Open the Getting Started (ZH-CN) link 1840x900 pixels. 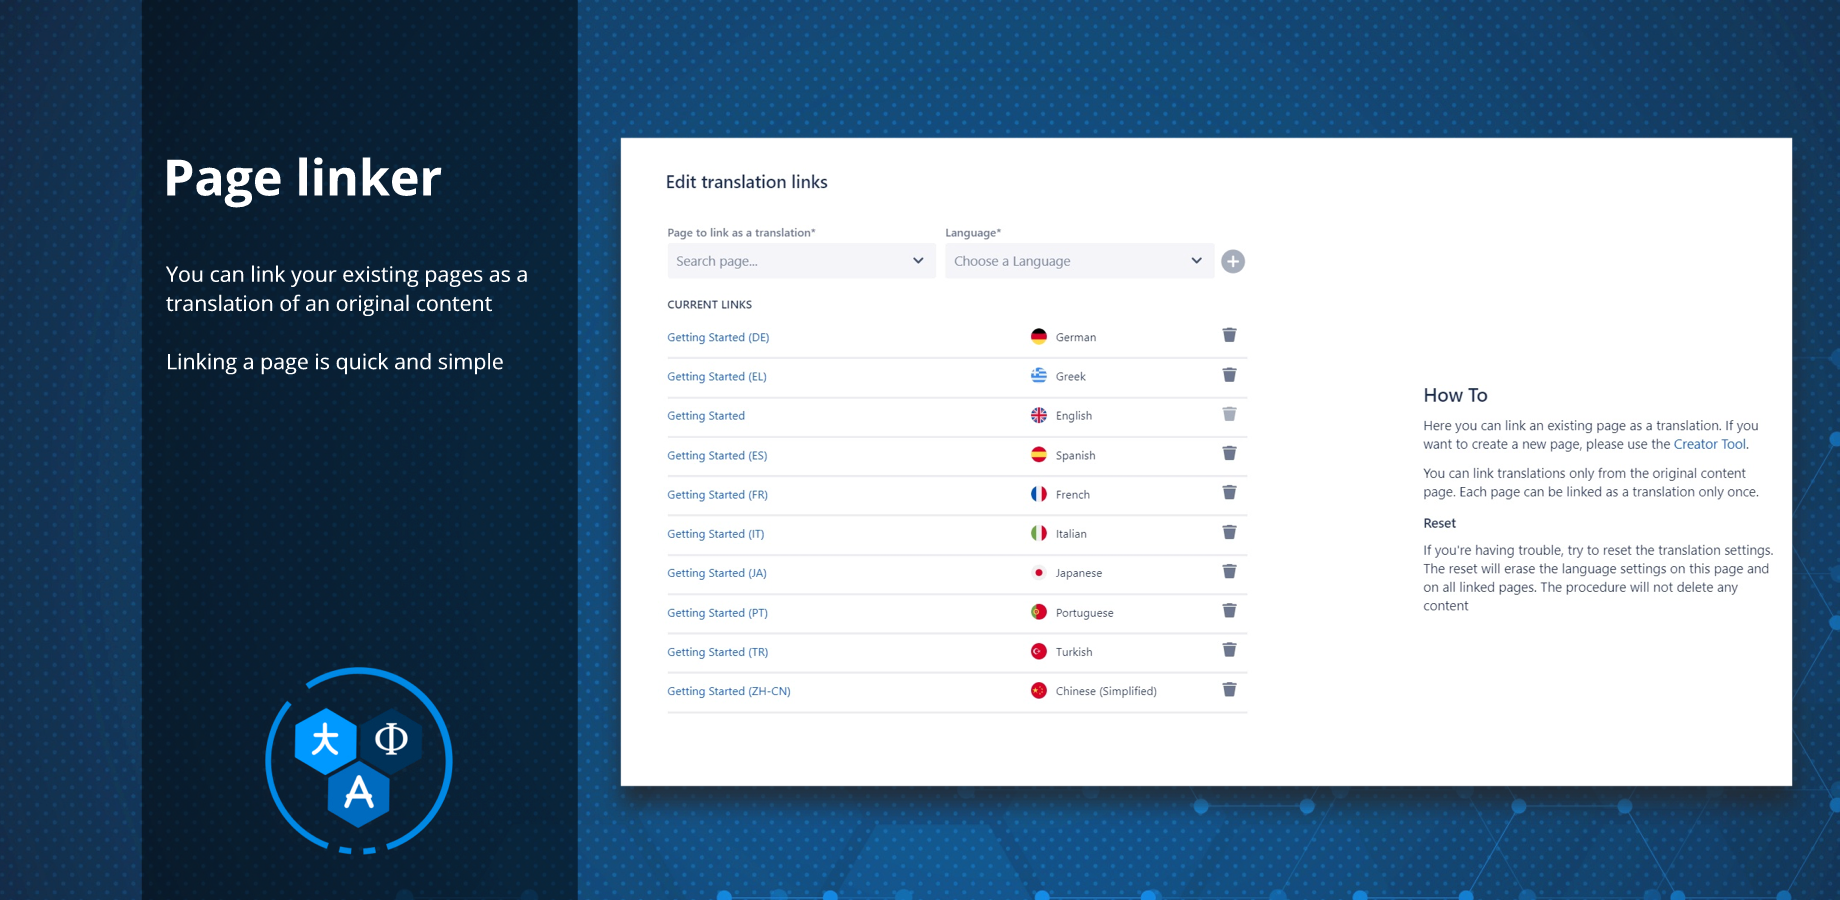(x=729, y=691)
